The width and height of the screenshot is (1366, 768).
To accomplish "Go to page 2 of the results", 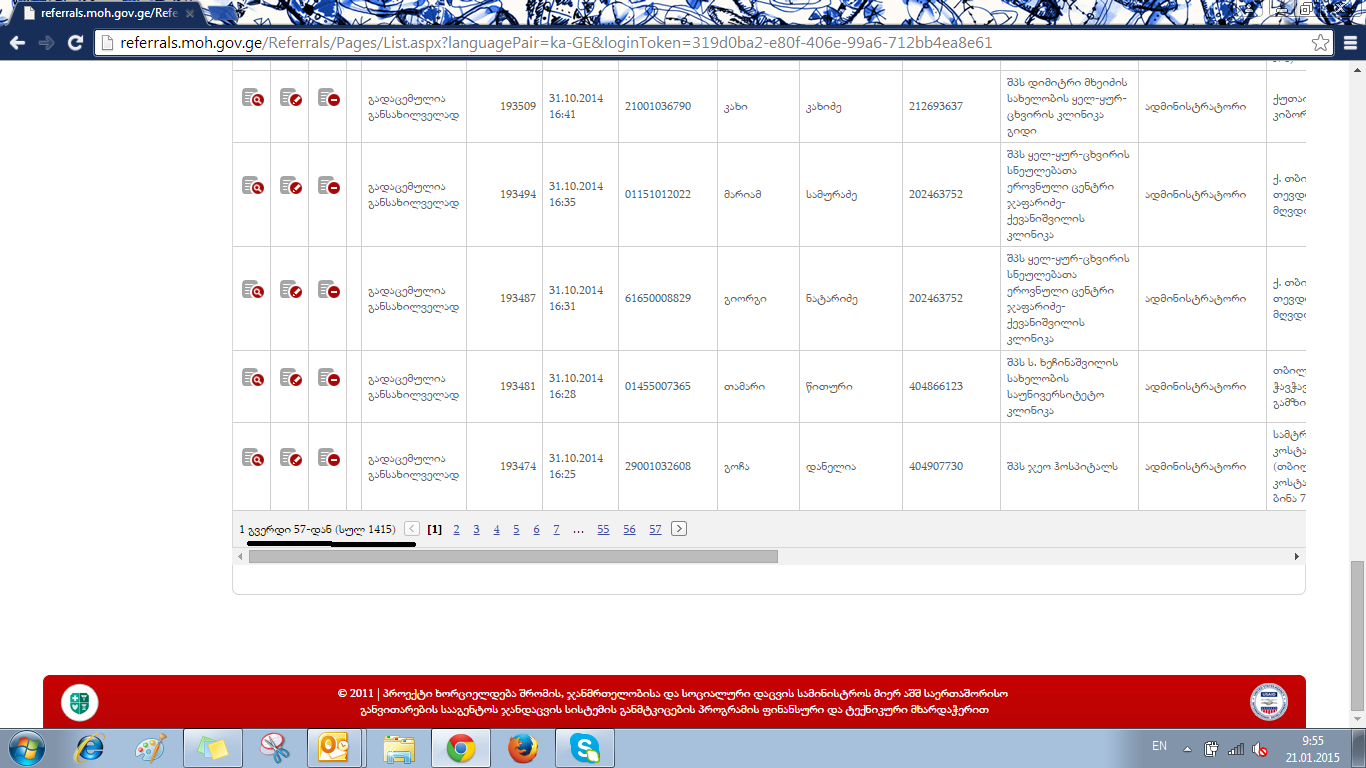I will tap(456, 530).
